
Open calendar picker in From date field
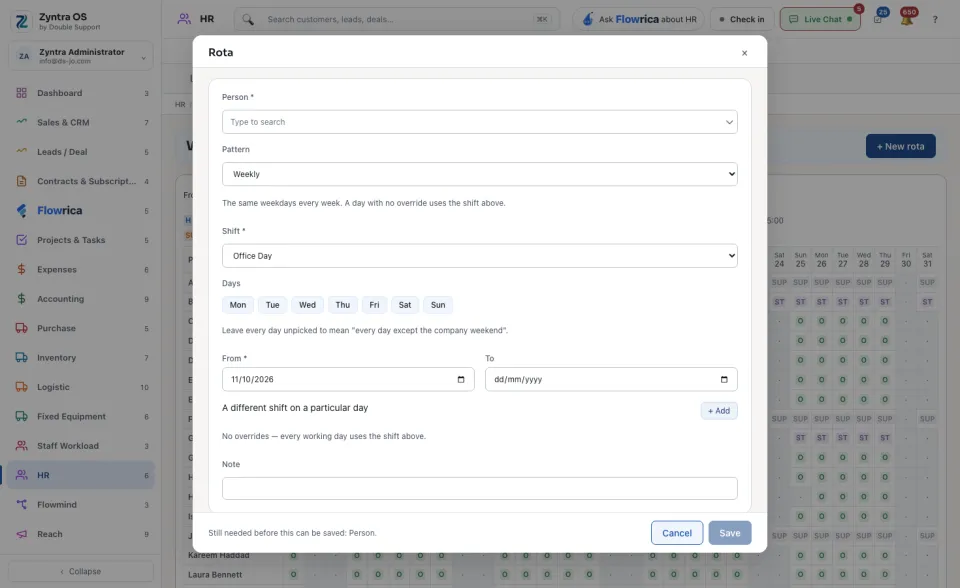pyautogui.click(x=461, y=380)
